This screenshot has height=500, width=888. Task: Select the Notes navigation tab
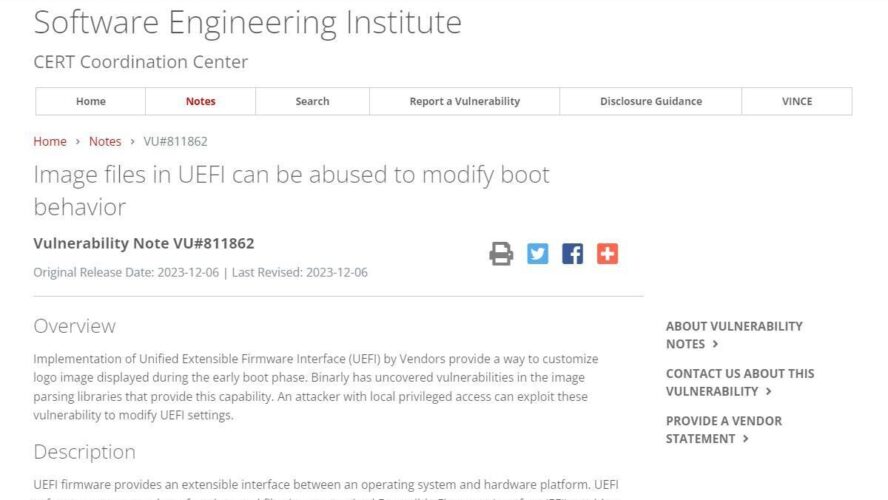pyautogui.click(x=200, y=101)
